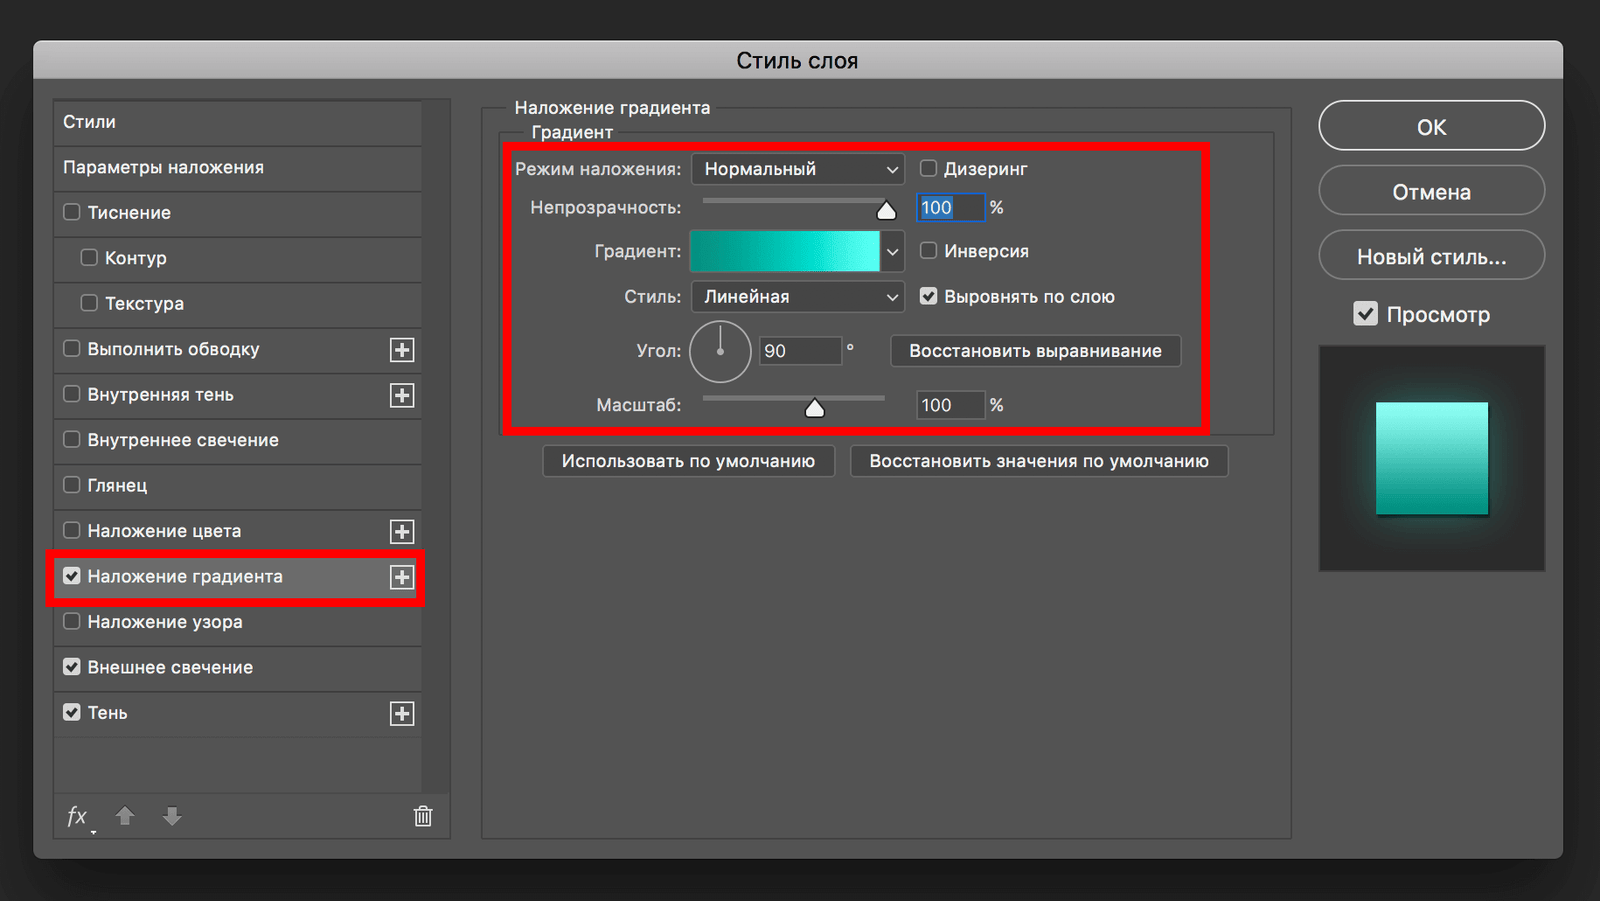Expand the gradient preset picker arrow
The image size is (1600, 901).
pyautogui.click(x=892, y=252)
